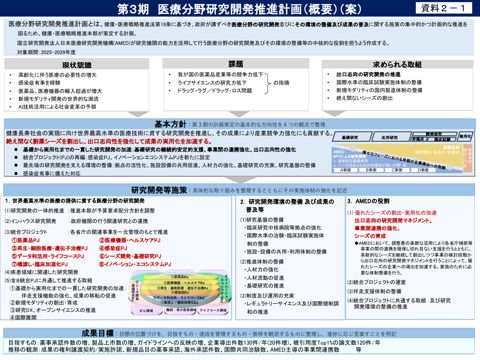Click the '成果目標' heading
Viewport: 480px width, 360px height.
[98, 333]
